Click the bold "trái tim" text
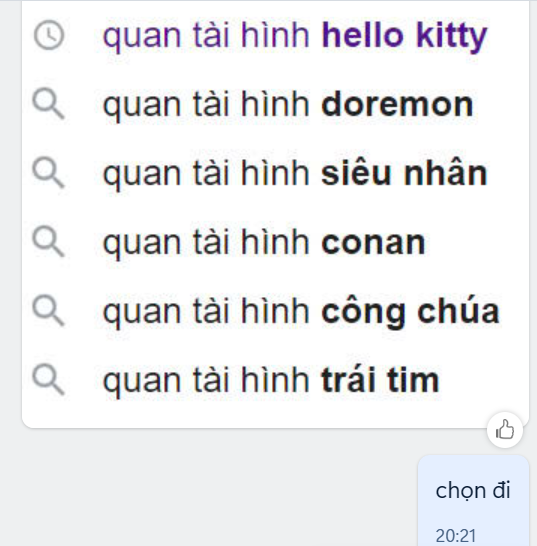The width and height of the screenshot is (537, 546). [380, 379]
